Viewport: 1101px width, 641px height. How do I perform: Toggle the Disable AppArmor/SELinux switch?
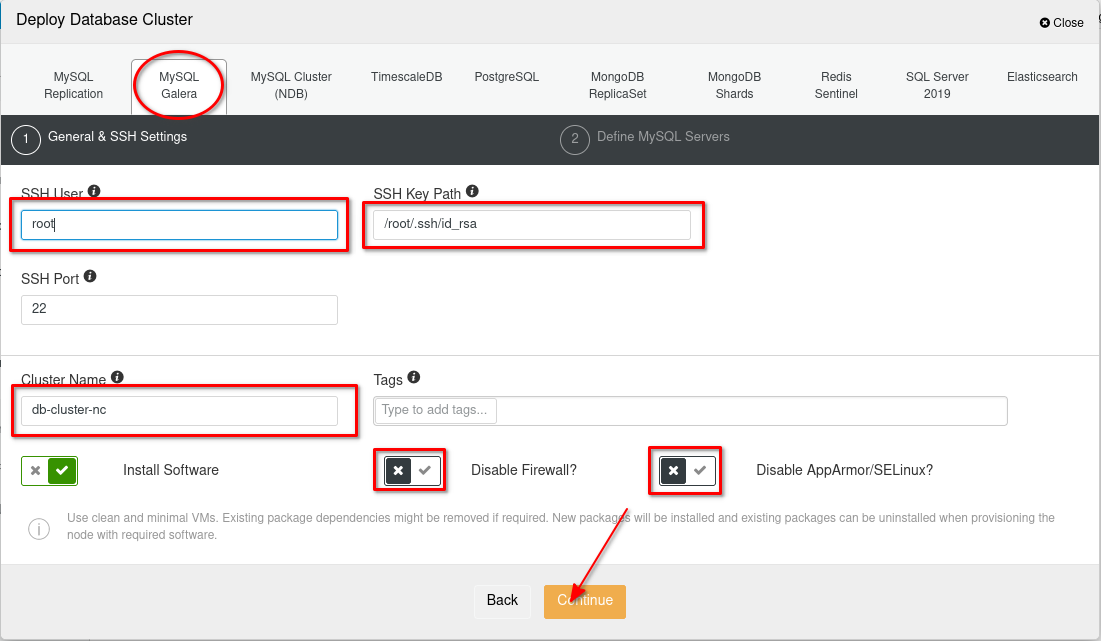coord(687,470)
